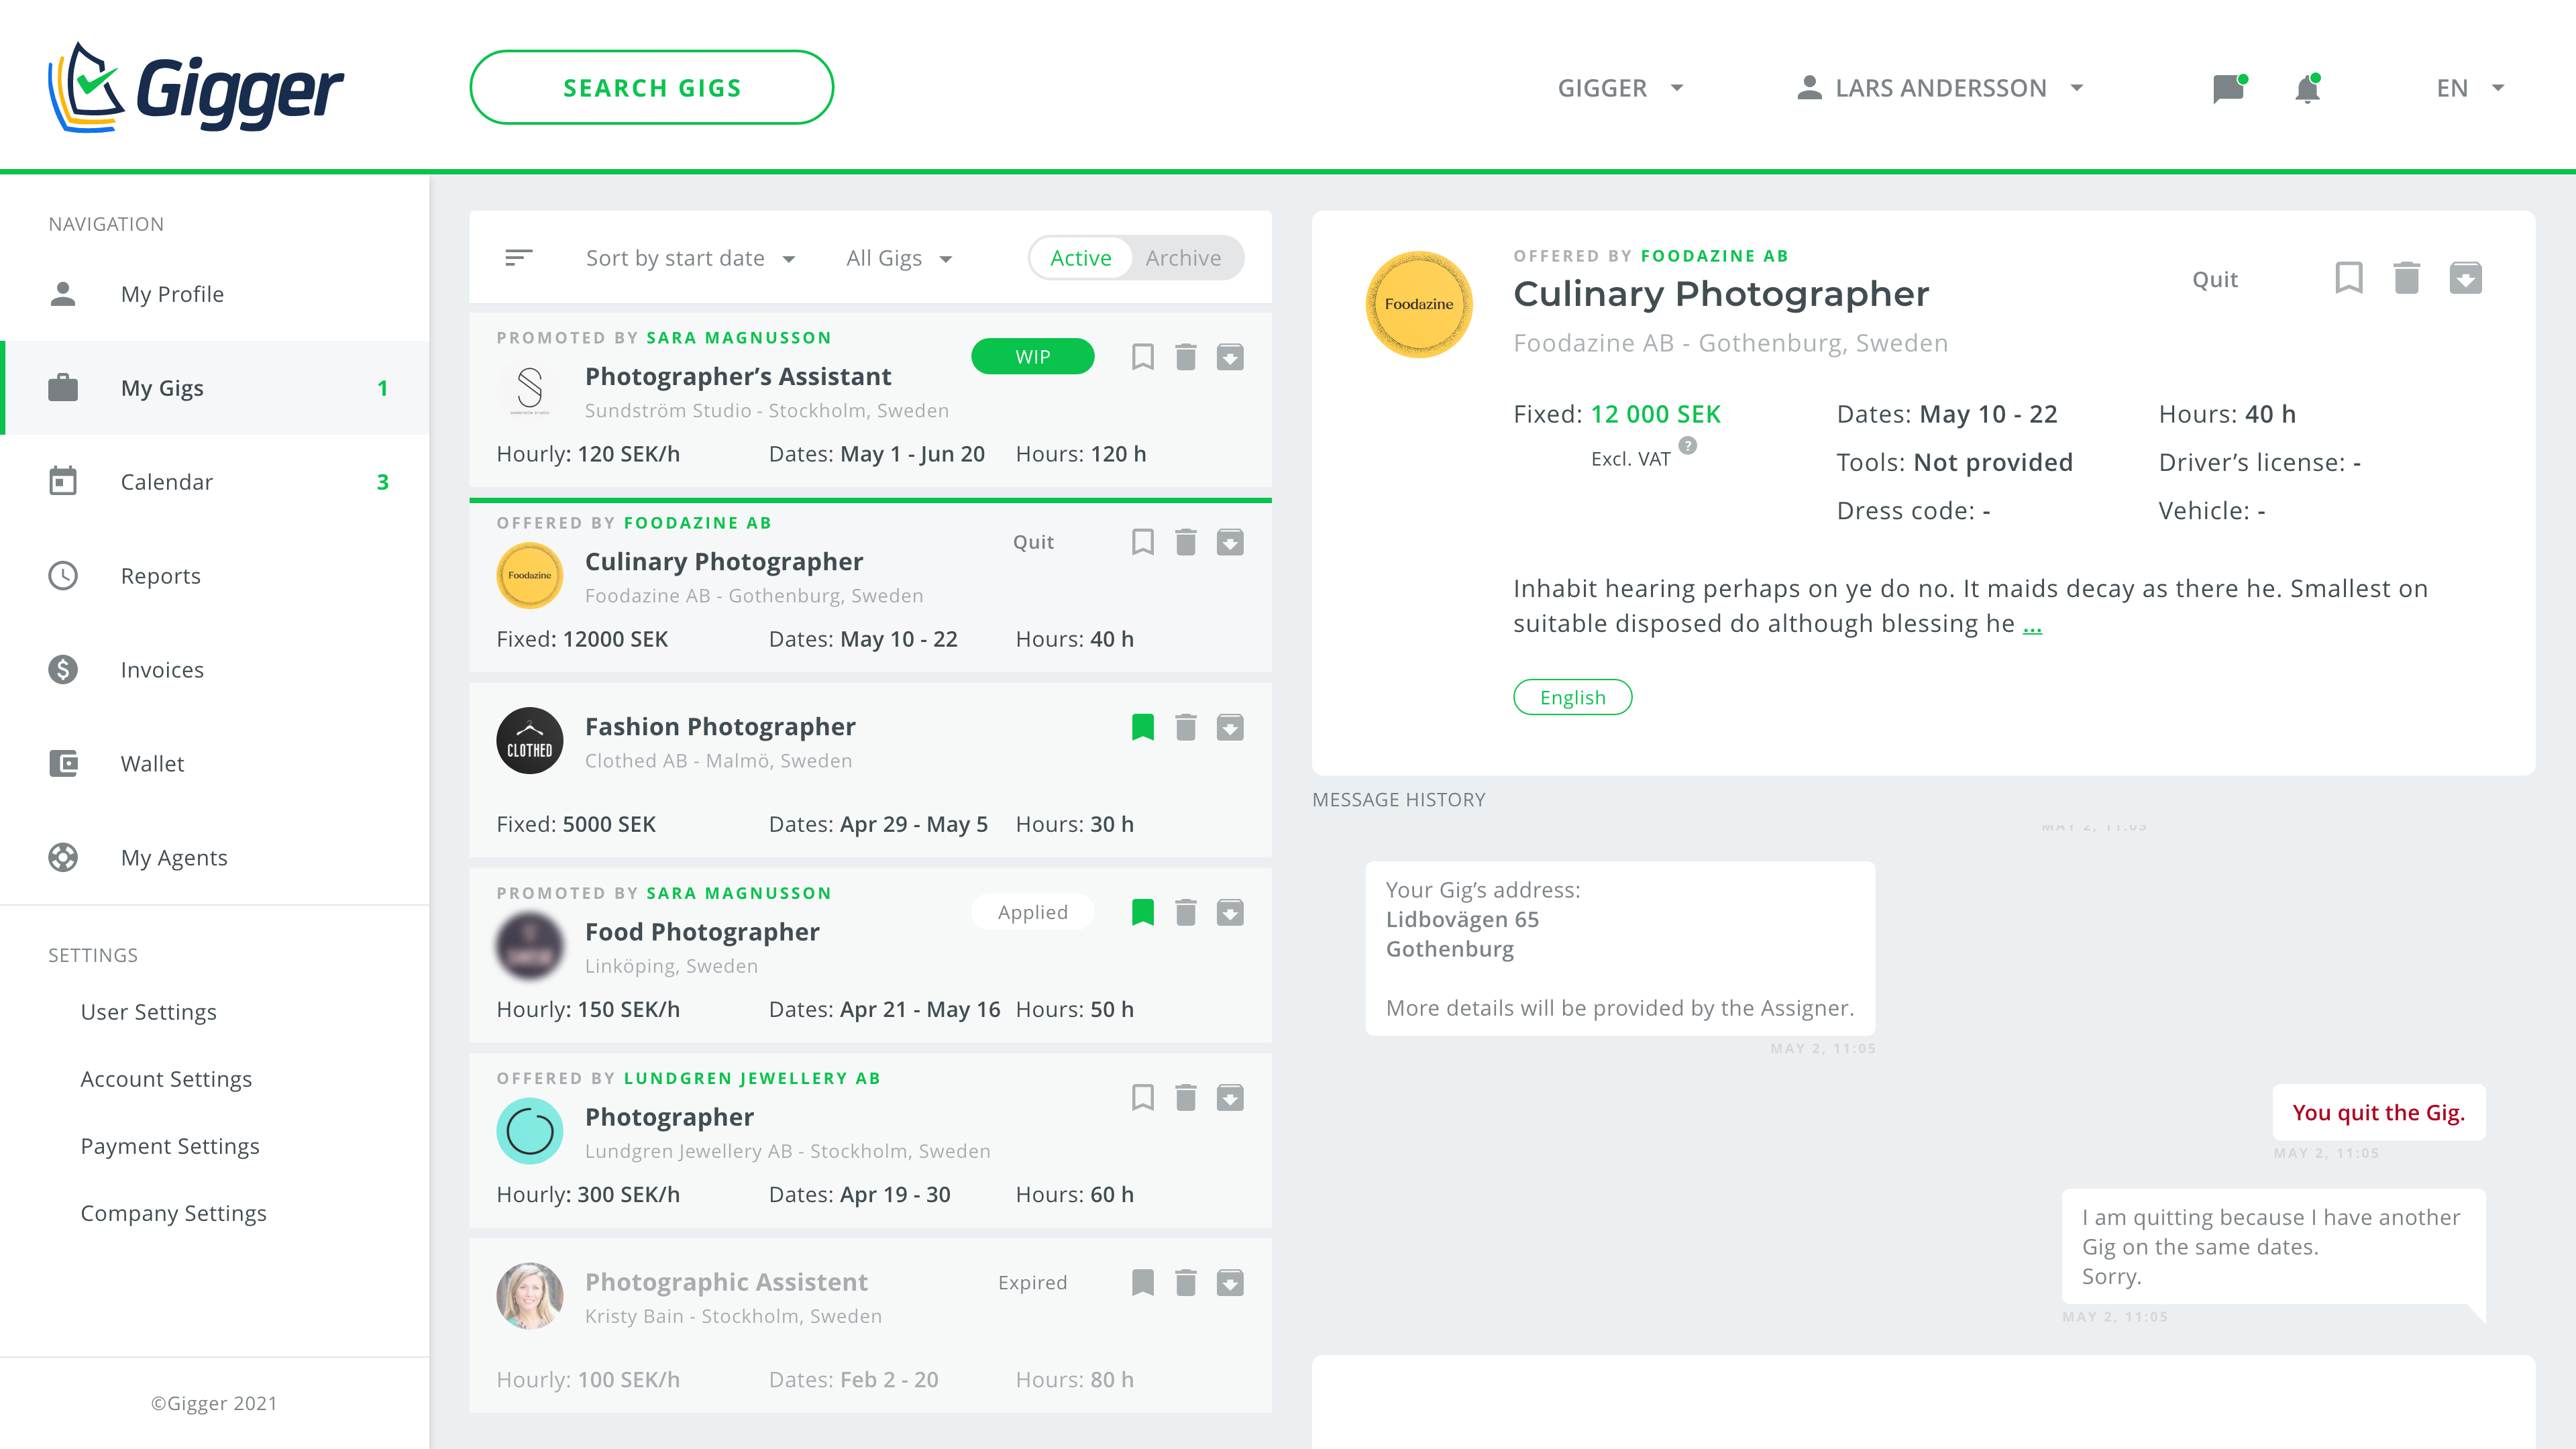
Task: Bookmark gig in Culinary Photographer detail panel
Action: [x=2349, y=278]
